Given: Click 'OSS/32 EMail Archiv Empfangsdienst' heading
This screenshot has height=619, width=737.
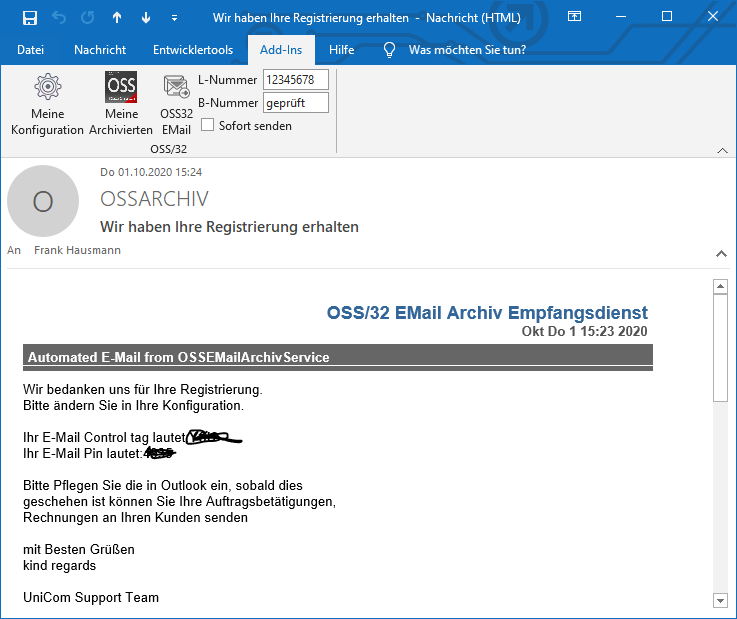Looking at the screenshot, I should (487, 313).
